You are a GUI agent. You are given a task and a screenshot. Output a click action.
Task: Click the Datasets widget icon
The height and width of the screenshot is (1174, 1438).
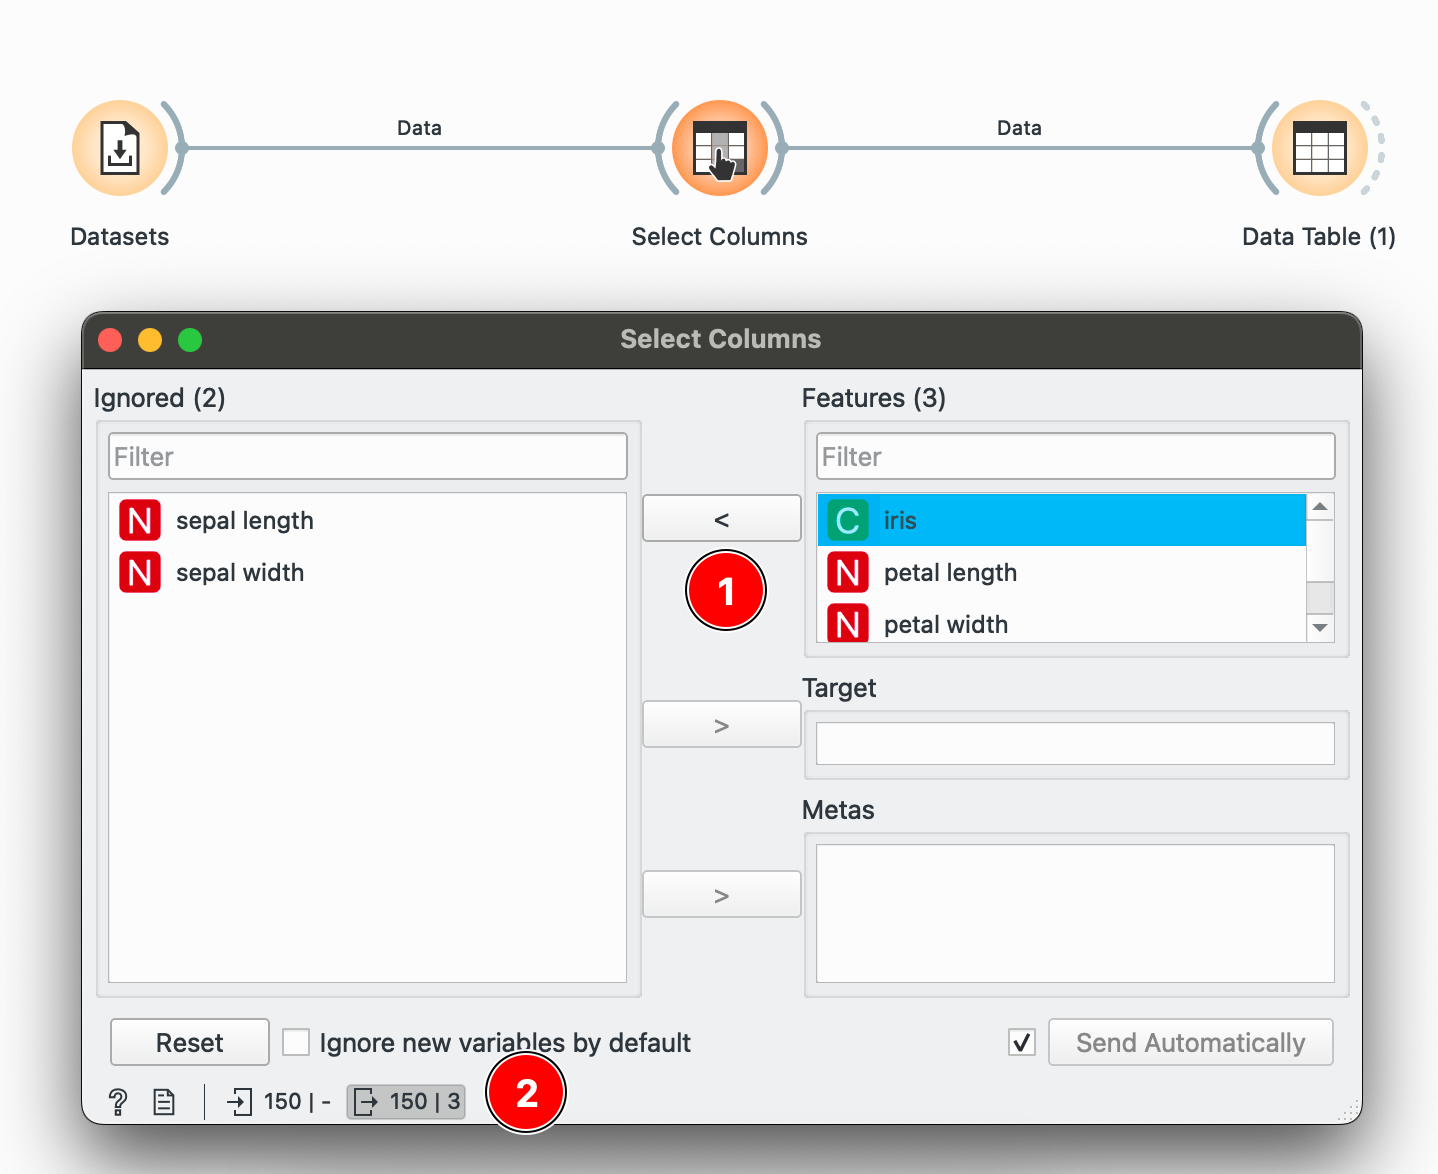click(120, 149)
